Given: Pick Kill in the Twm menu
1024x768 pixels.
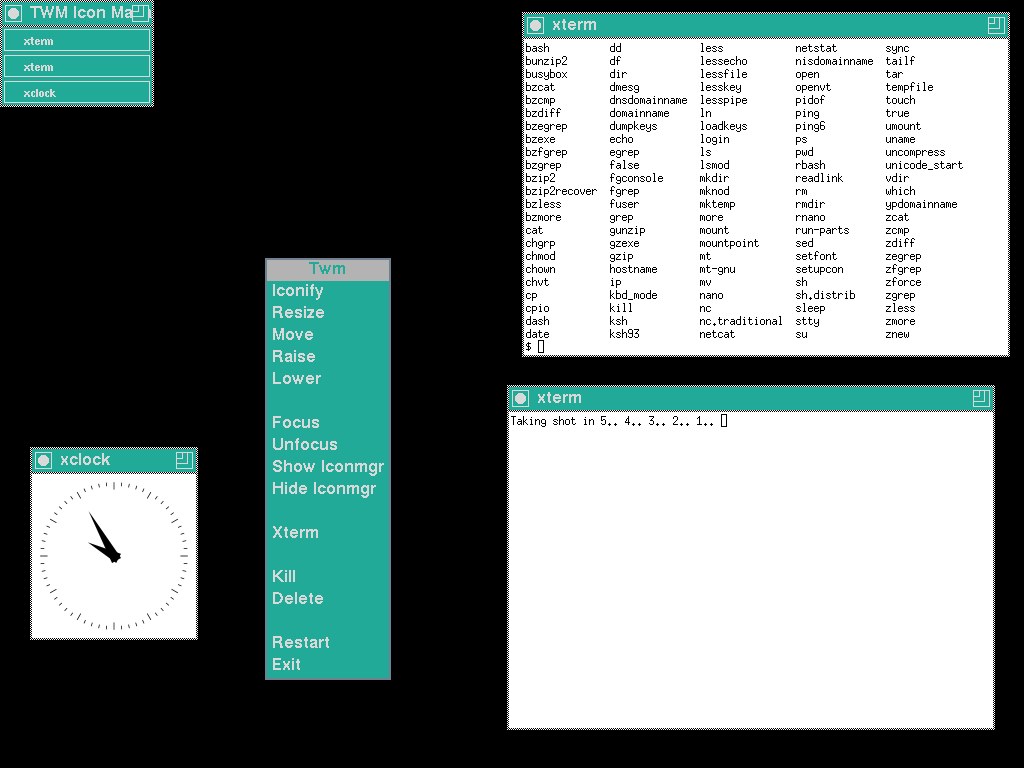Looking at the screenshot, I should pyautogui.click(x=284, y=577).
